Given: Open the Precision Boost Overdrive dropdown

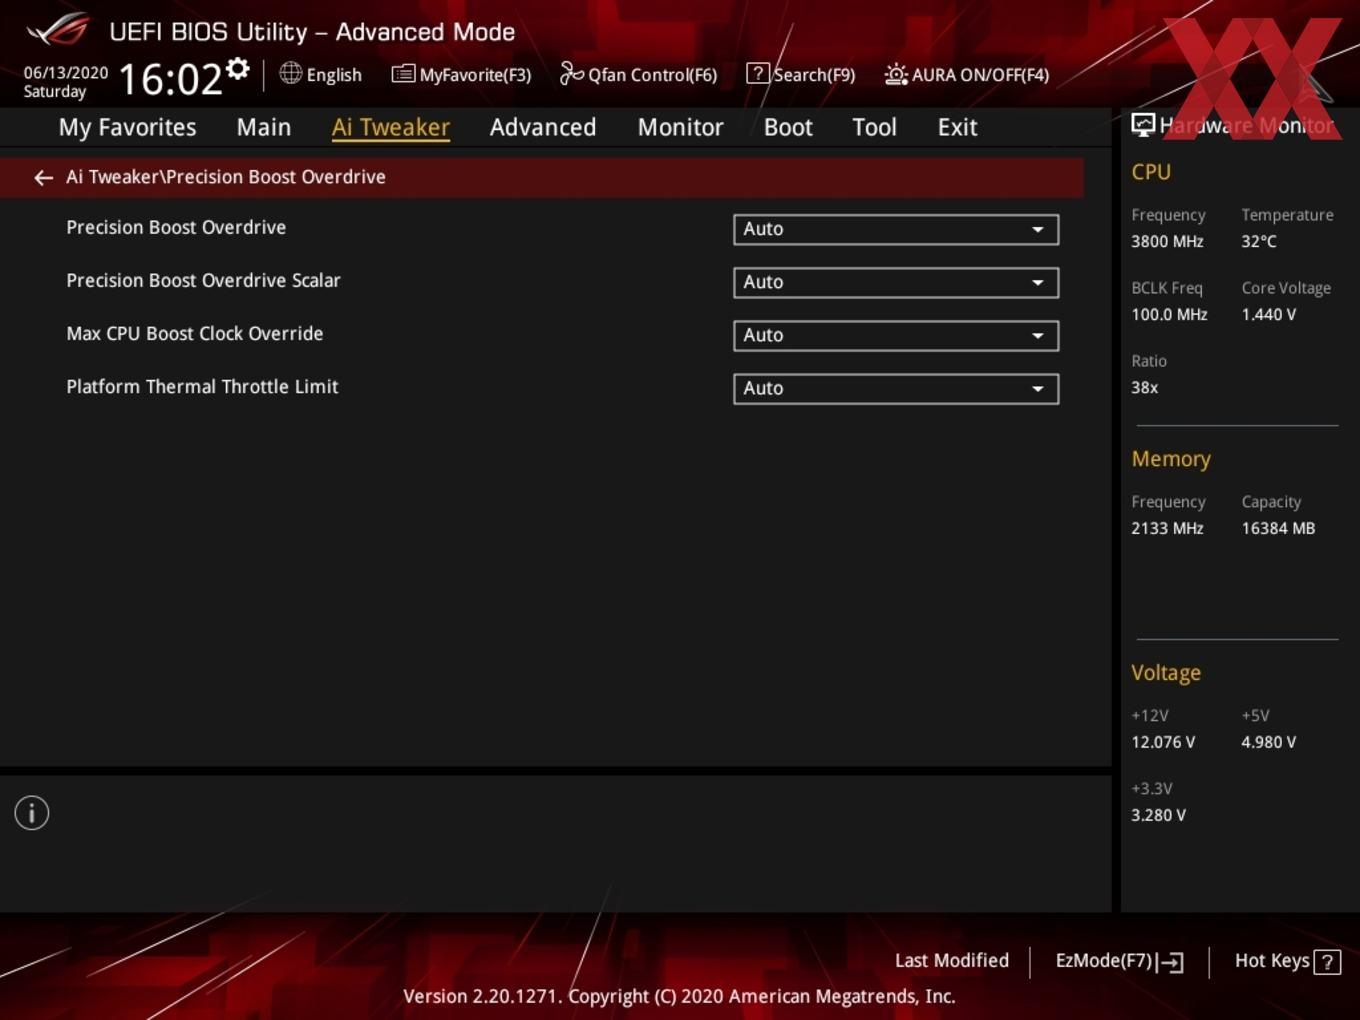Looking at the screenshot, I should pyautogui.click(x=896, y=229).
